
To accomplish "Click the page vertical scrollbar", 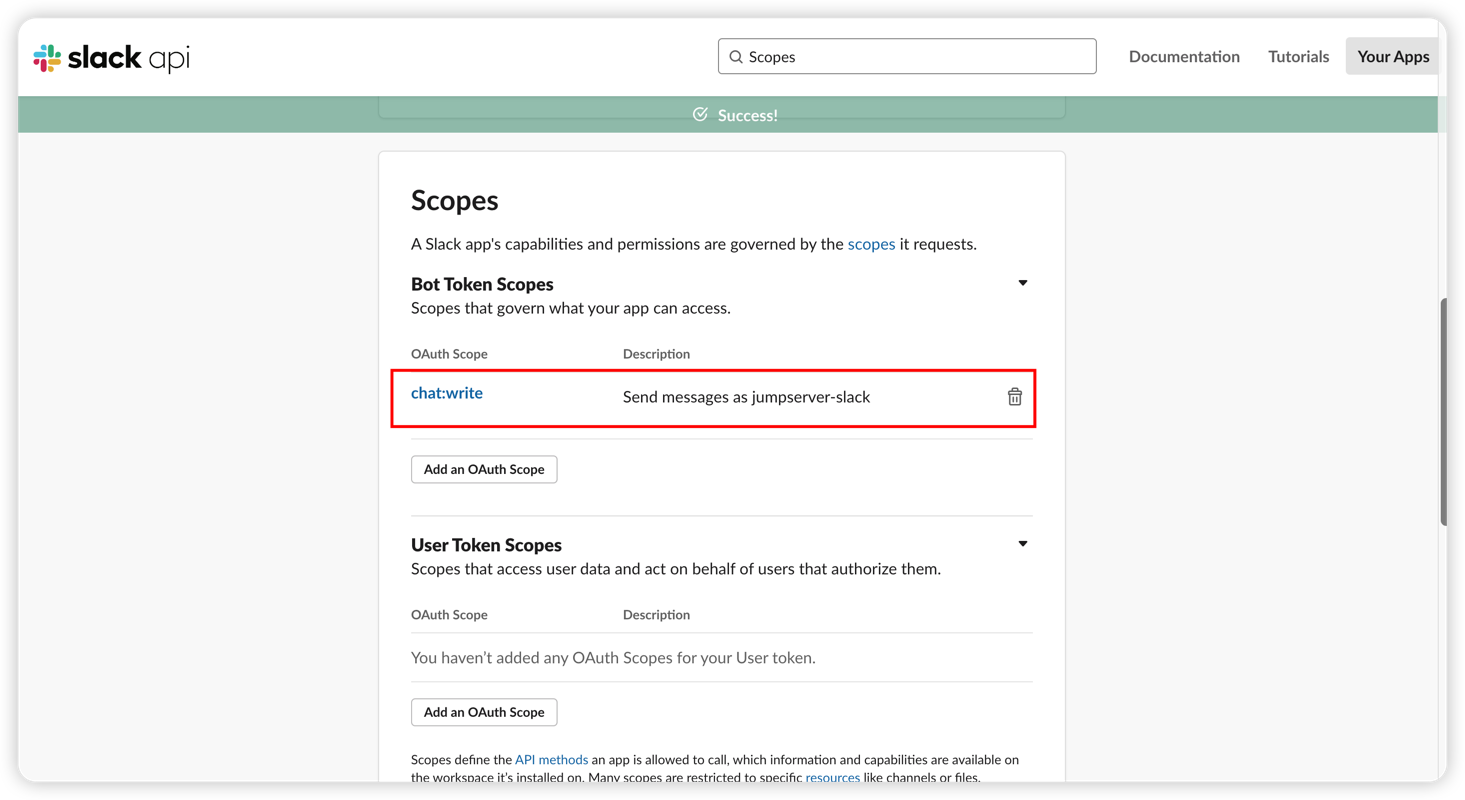I will point(1443,412).
